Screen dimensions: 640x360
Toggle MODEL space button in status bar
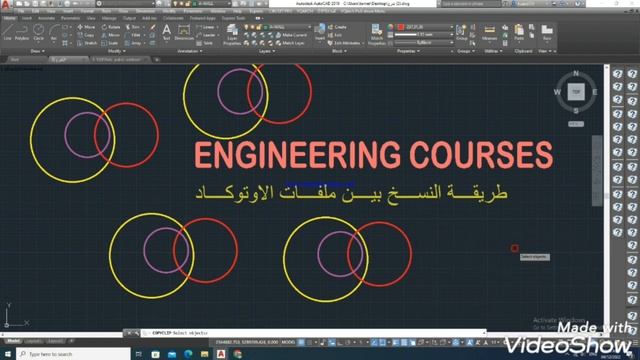288,342
